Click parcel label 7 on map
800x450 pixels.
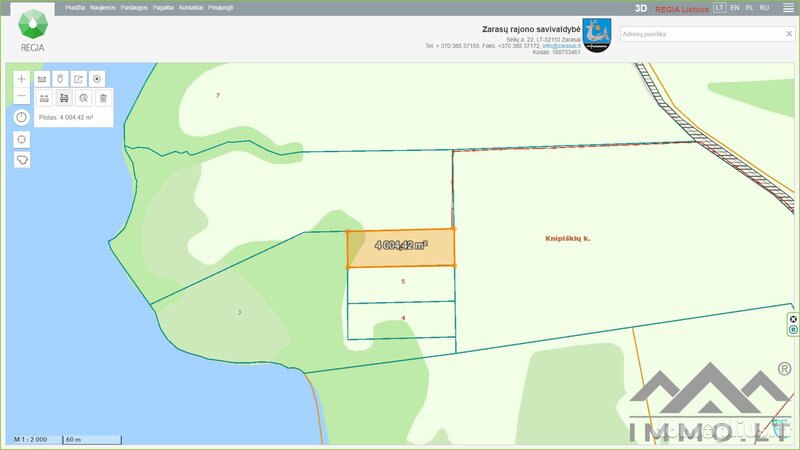(x=218, y=95)
